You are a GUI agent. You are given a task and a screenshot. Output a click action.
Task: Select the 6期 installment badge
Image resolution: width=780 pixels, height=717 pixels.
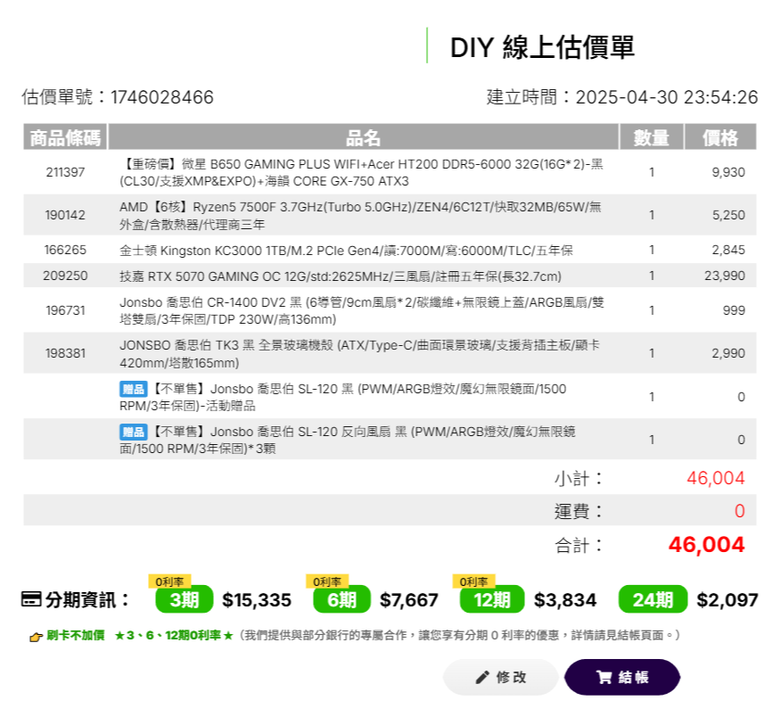pyautogui.click(x=342, y=600)
